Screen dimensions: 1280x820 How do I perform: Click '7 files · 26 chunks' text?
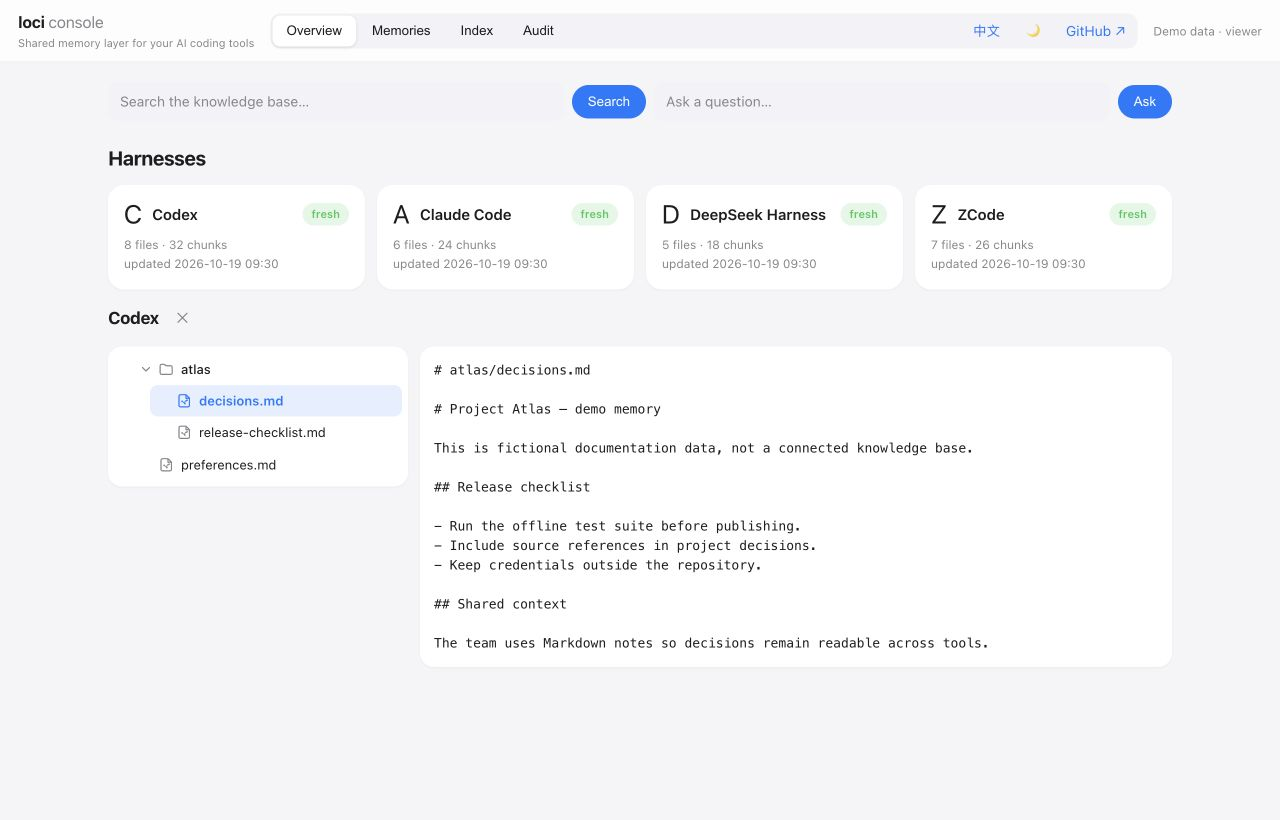click(x=982, y=245)
